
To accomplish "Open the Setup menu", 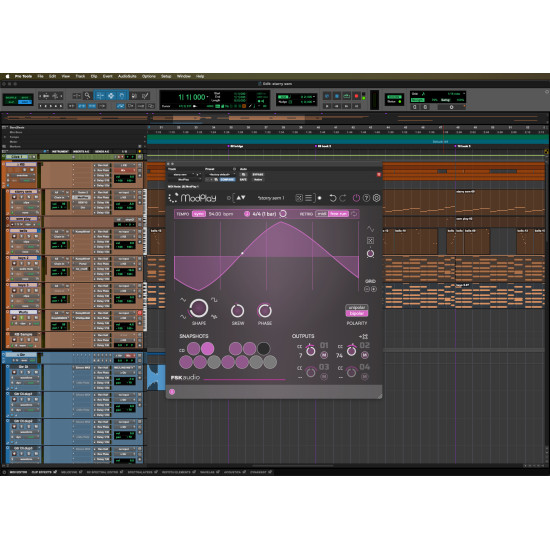I will [x=166, y=76].
